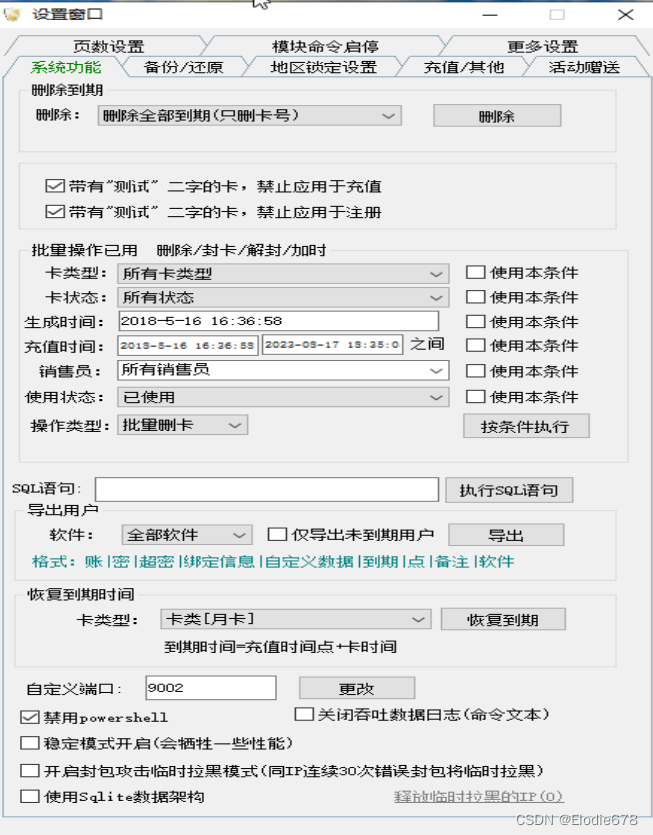653x835 pixels.
Task: Minimize the 设置窗口 window
Action: pos(489,14)
